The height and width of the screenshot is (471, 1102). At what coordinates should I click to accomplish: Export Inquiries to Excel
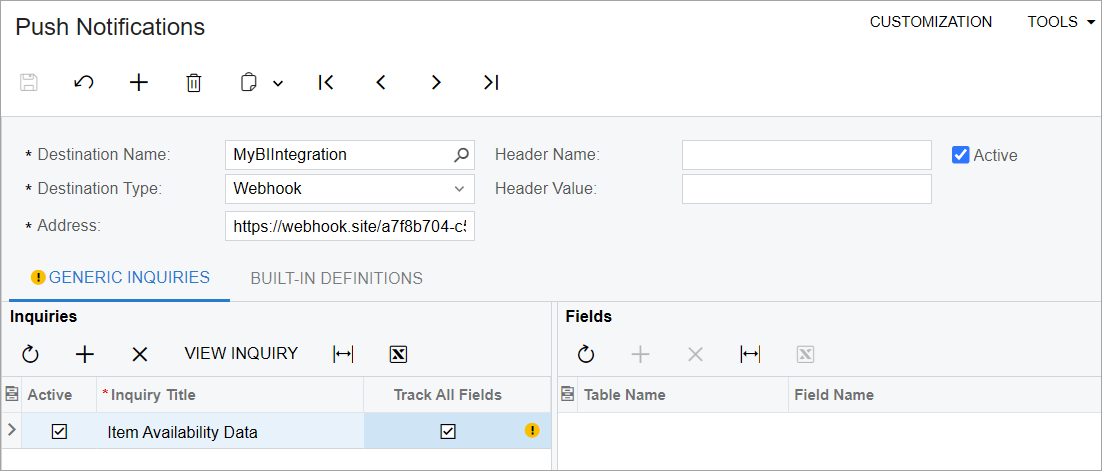coord(398,354)
